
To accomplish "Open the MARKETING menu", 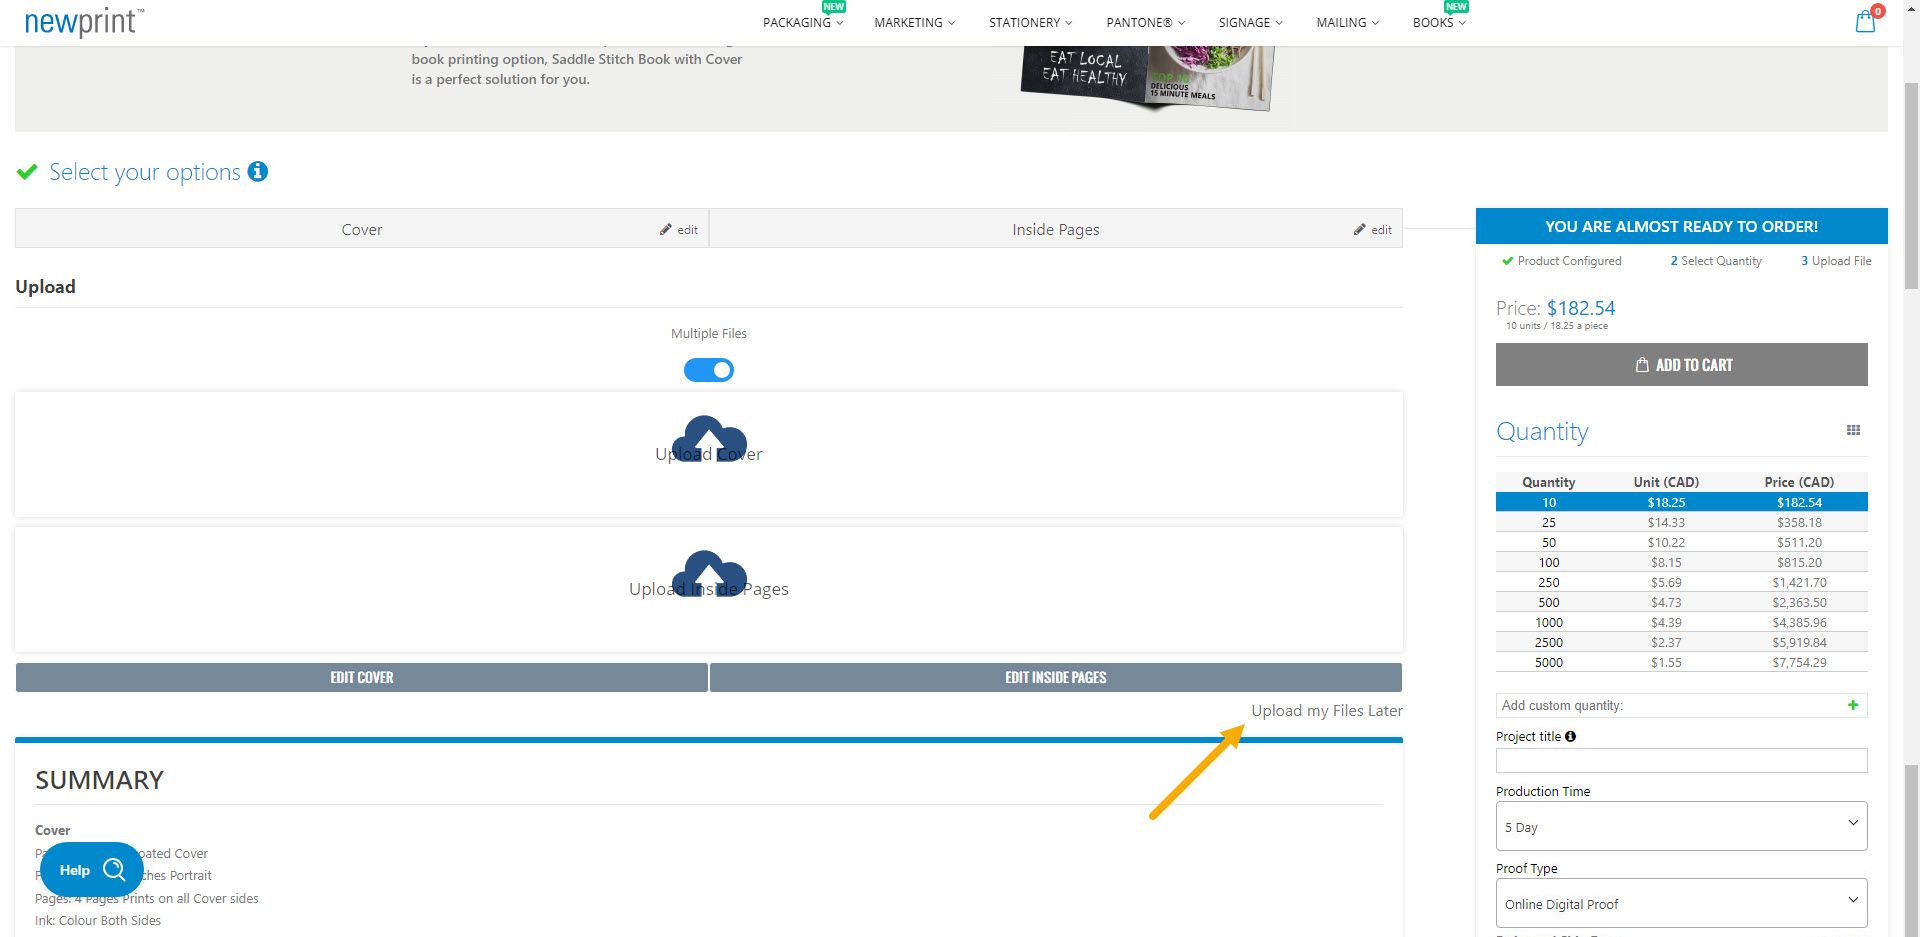I will click(x=912, y=22).
